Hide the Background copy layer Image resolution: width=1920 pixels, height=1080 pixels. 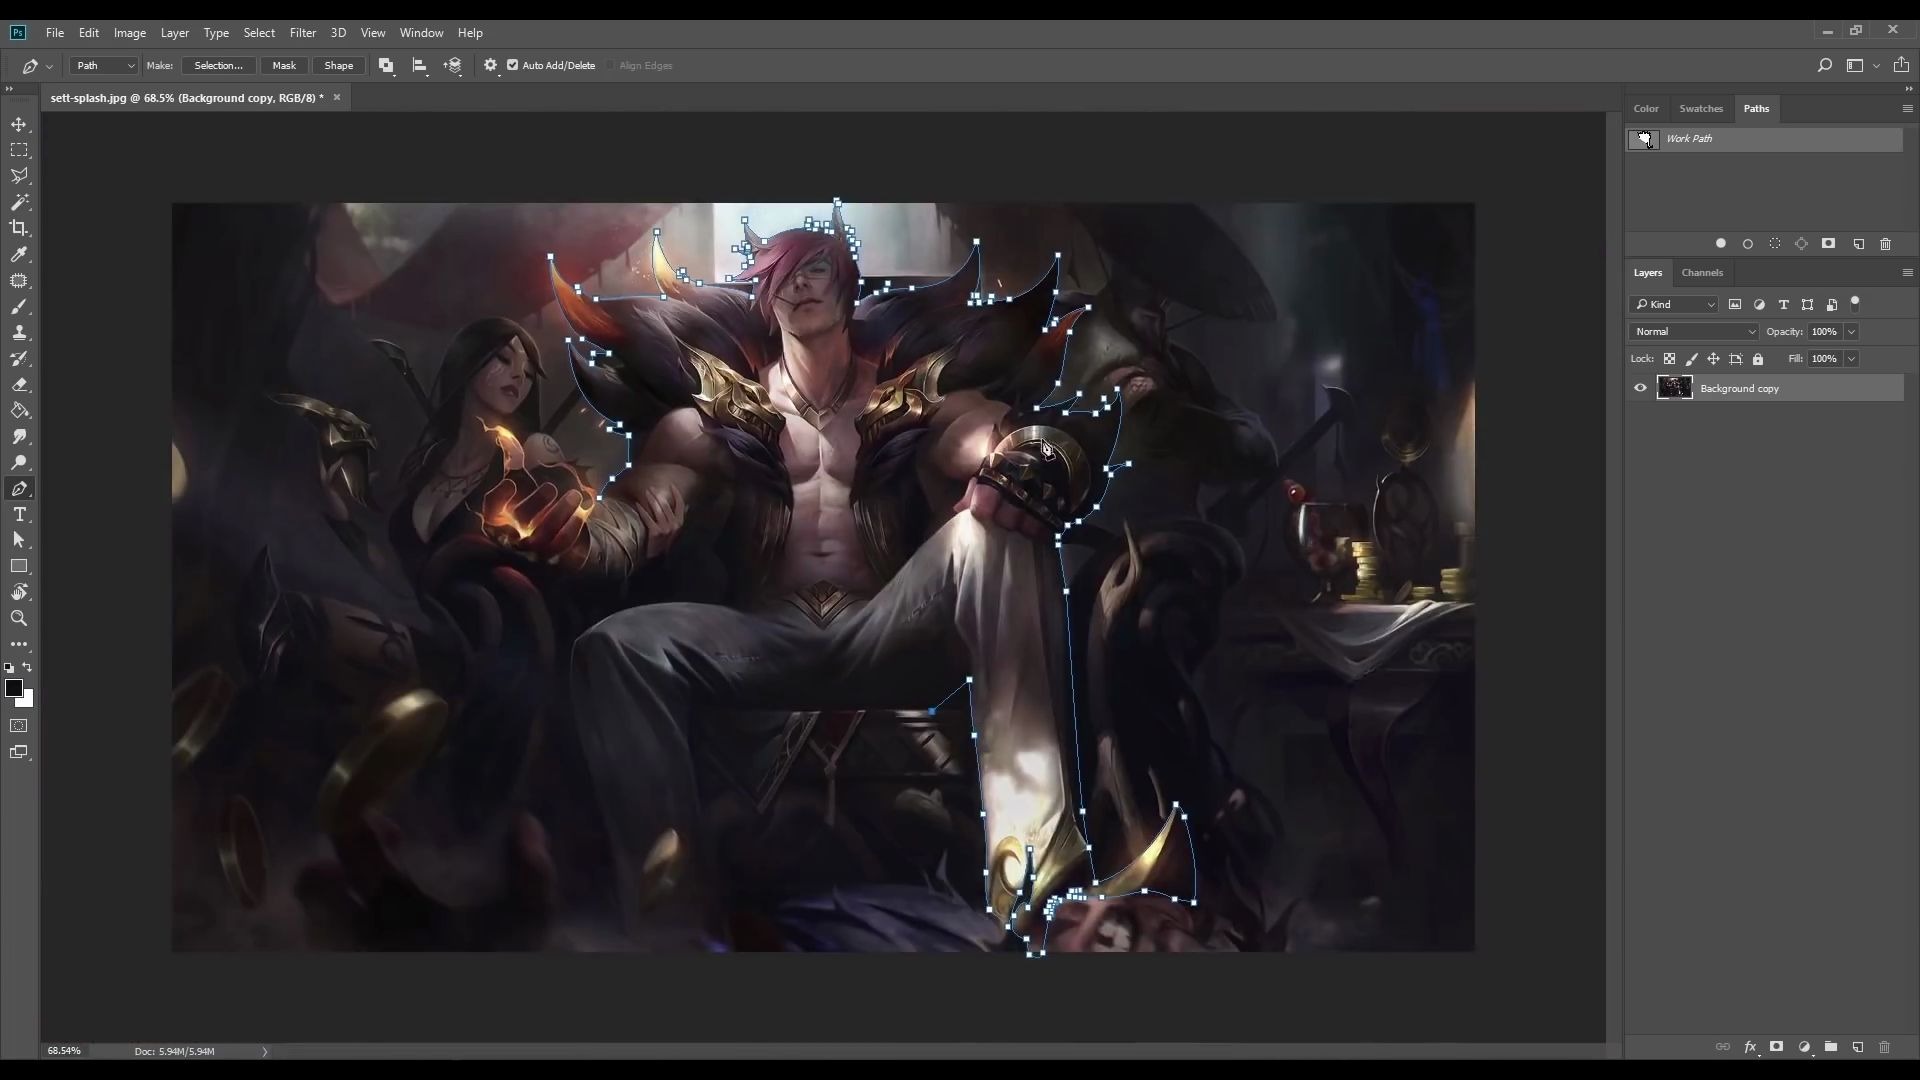pyautogui.click(x=1640, y=388)
